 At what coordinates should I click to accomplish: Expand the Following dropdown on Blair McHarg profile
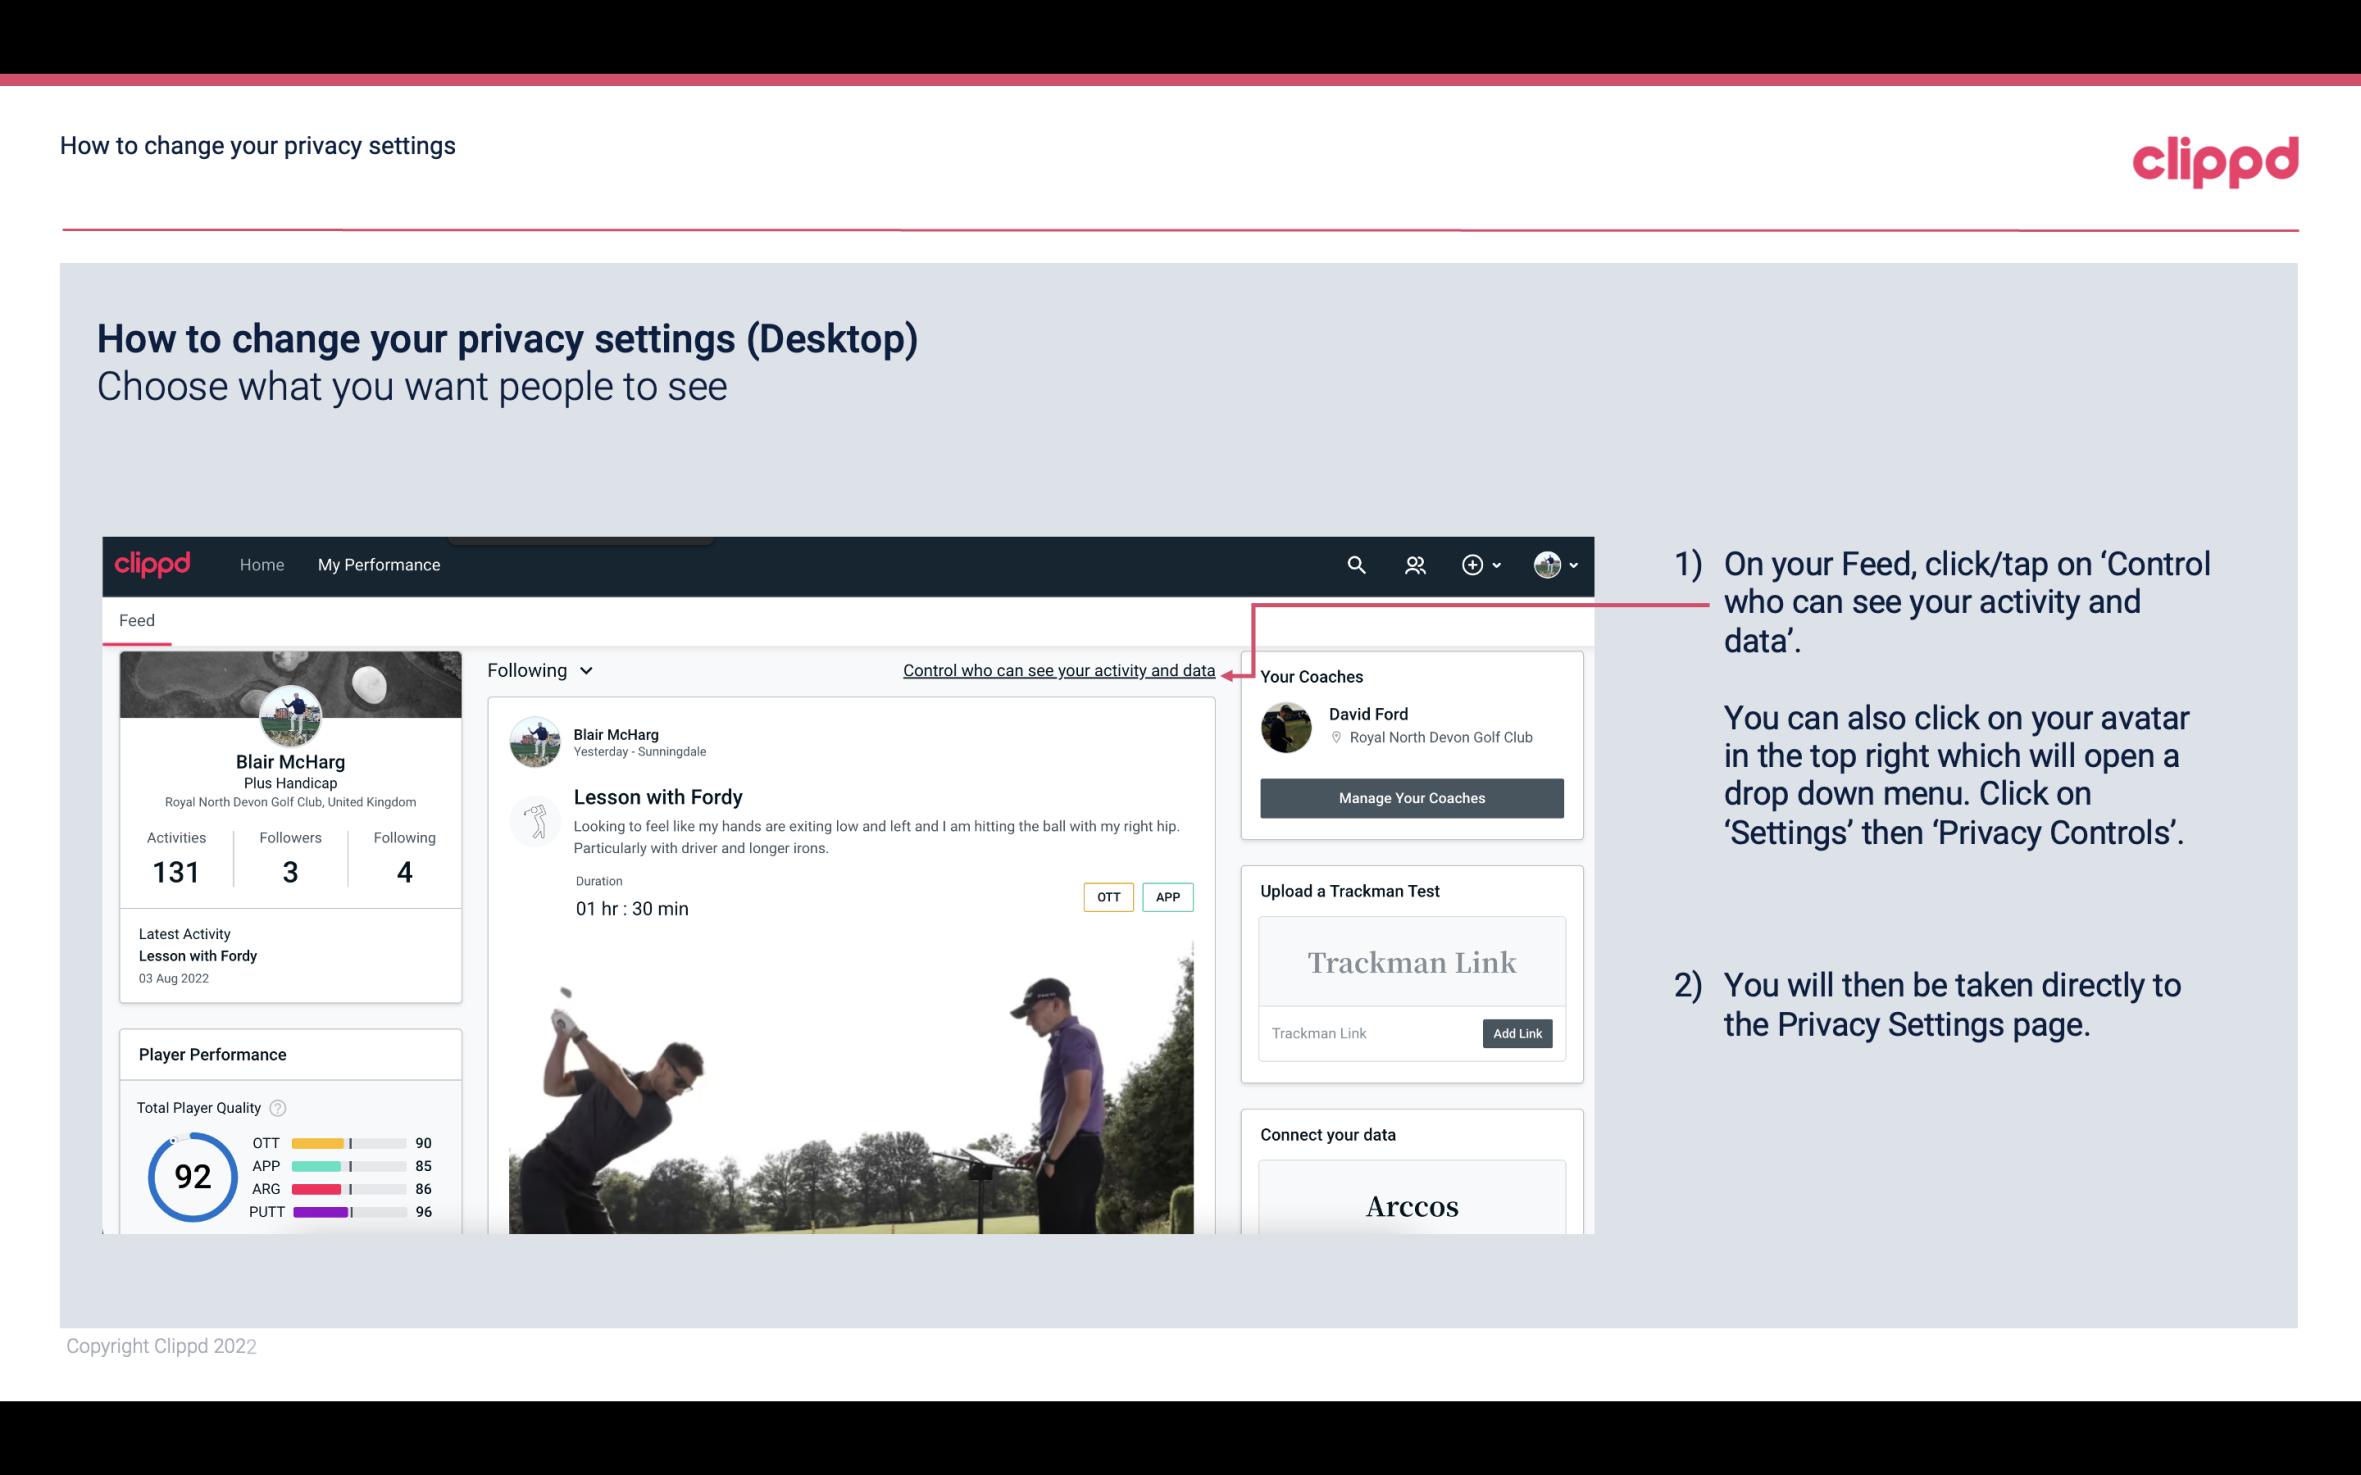538,668
